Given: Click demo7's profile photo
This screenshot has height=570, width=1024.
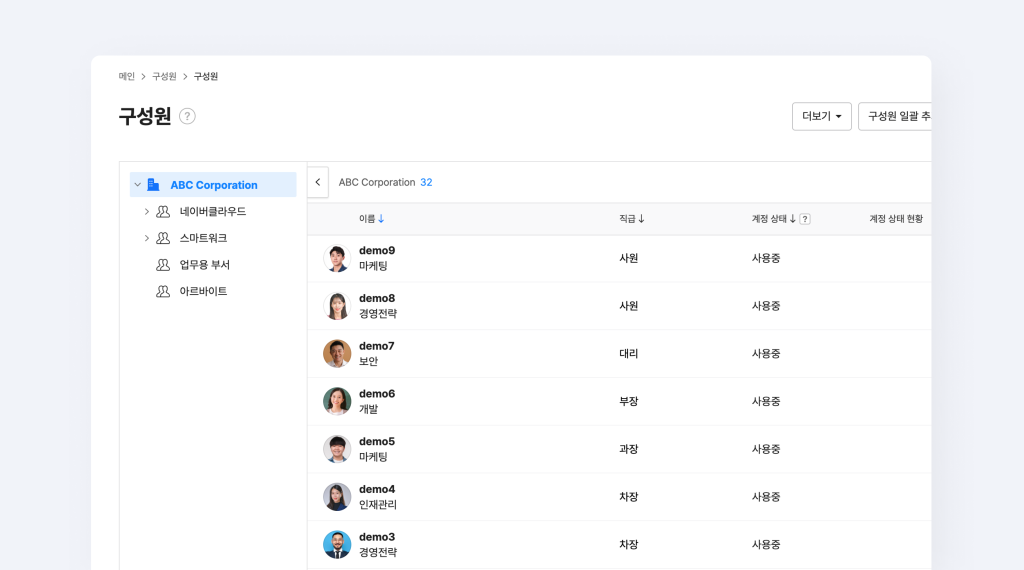Looking at the screenshot, I should pos(337,354).
